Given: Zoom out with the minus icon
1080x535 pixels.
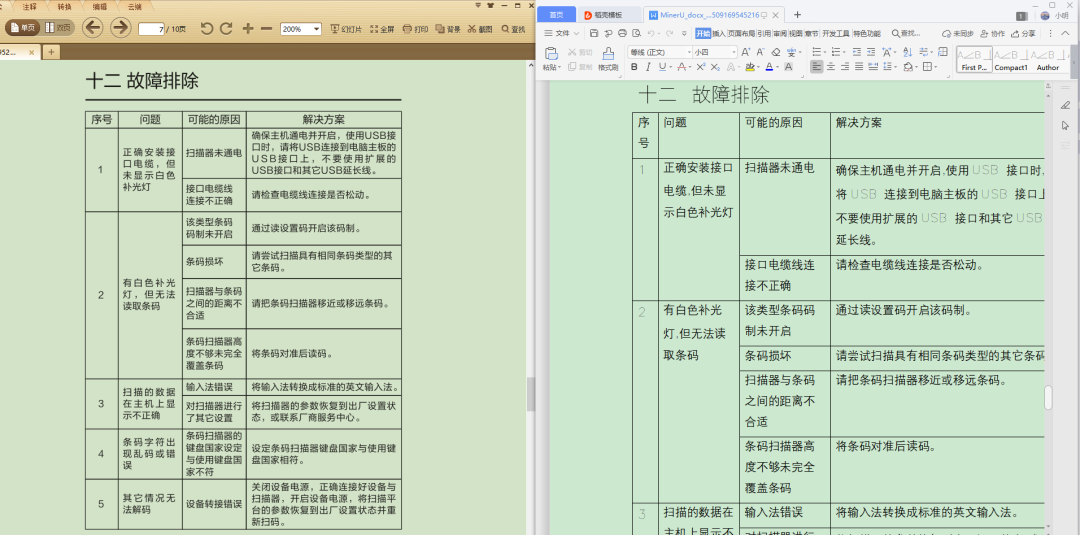Looking at the screenshot, I should 267,29.
